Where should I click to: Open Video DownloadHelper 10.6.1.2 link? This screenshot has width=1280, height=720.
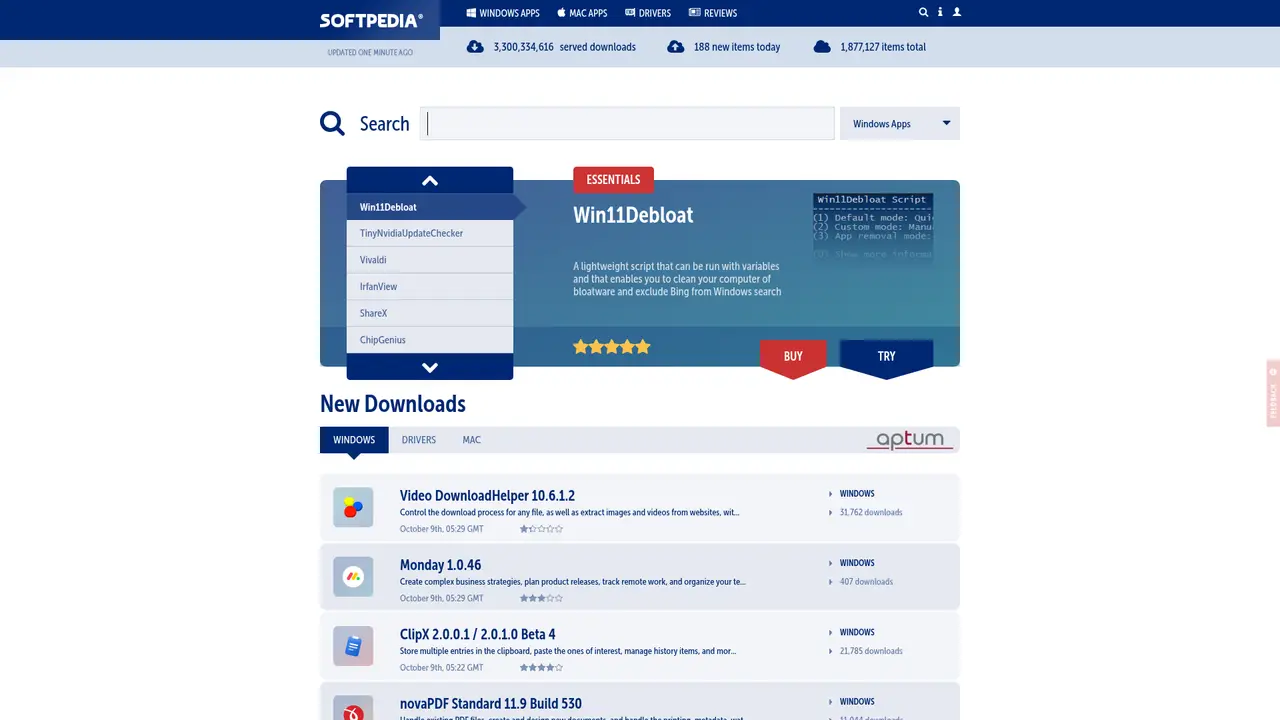(487, 495)
